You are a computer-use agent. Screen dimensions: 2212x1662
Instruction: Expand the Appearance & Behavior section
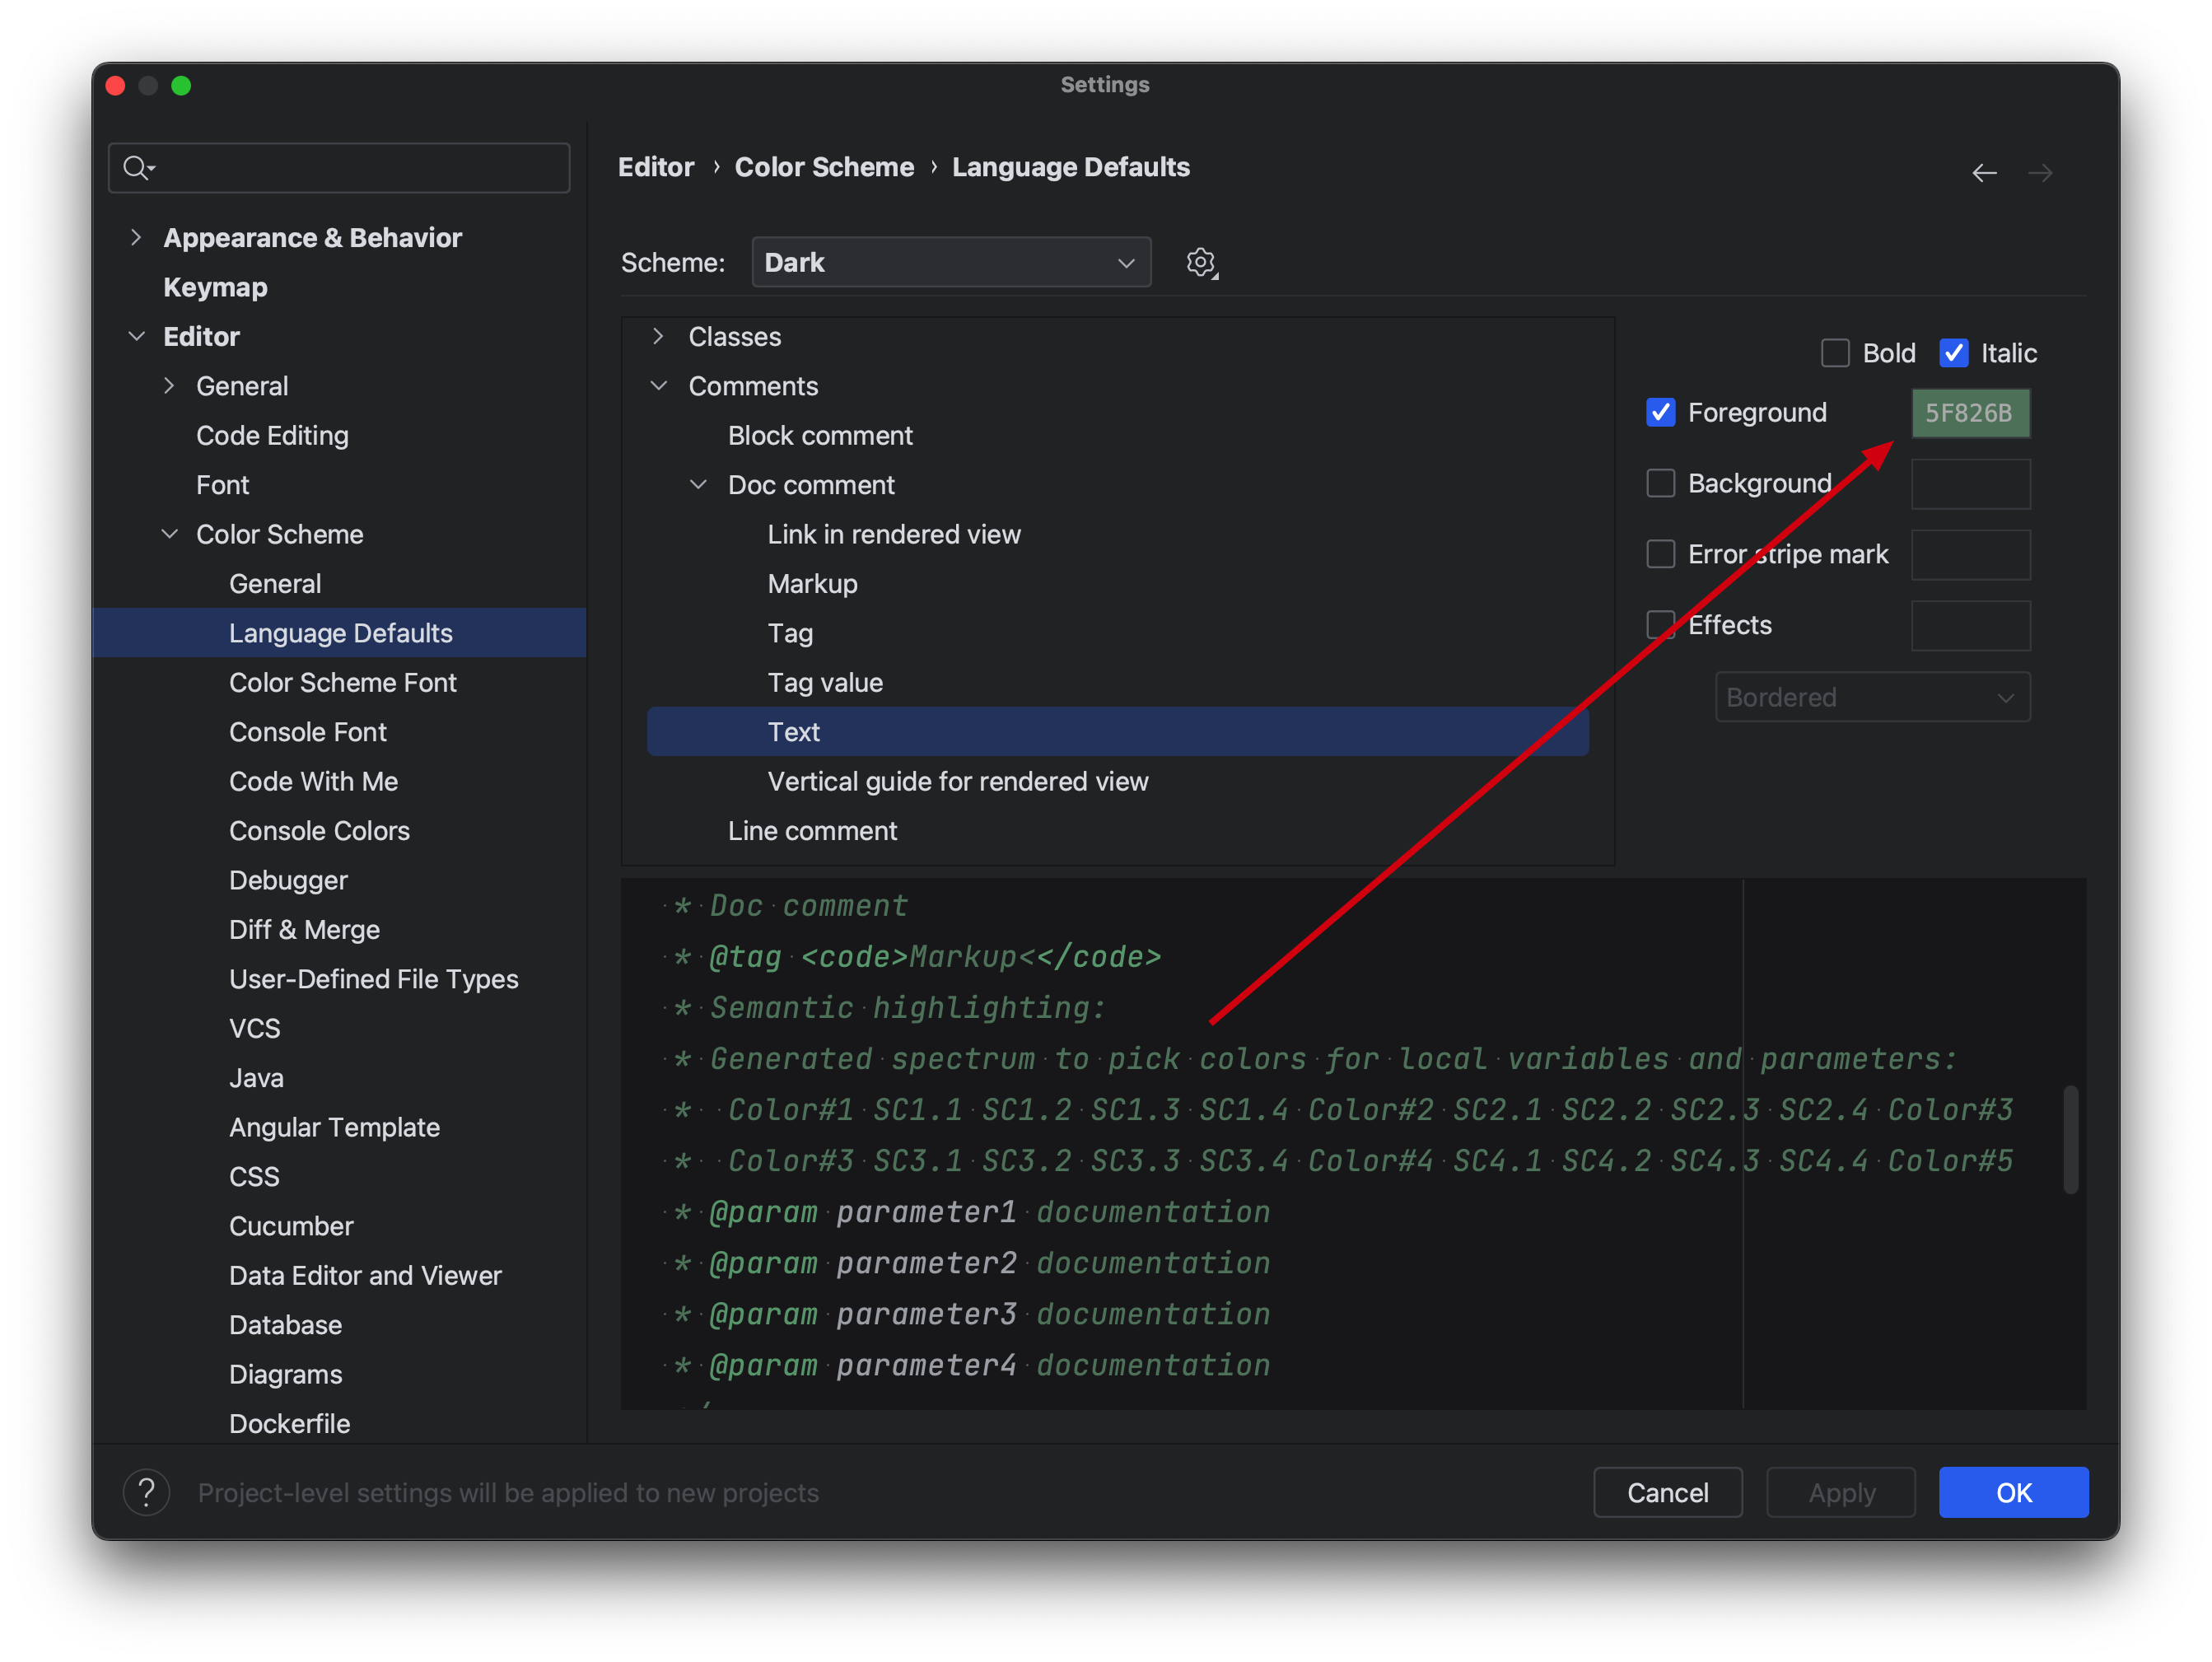(x=136, y=237)
